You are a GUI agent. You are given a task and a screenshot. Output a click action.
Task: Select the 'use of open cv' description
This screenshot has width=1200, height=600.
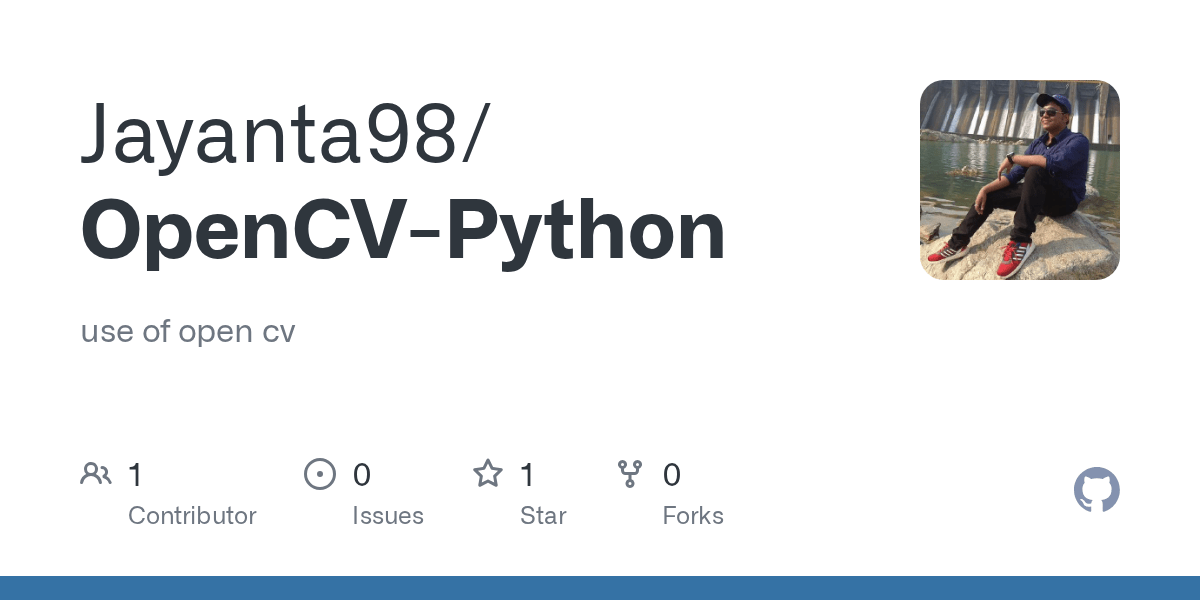[188, 331]
